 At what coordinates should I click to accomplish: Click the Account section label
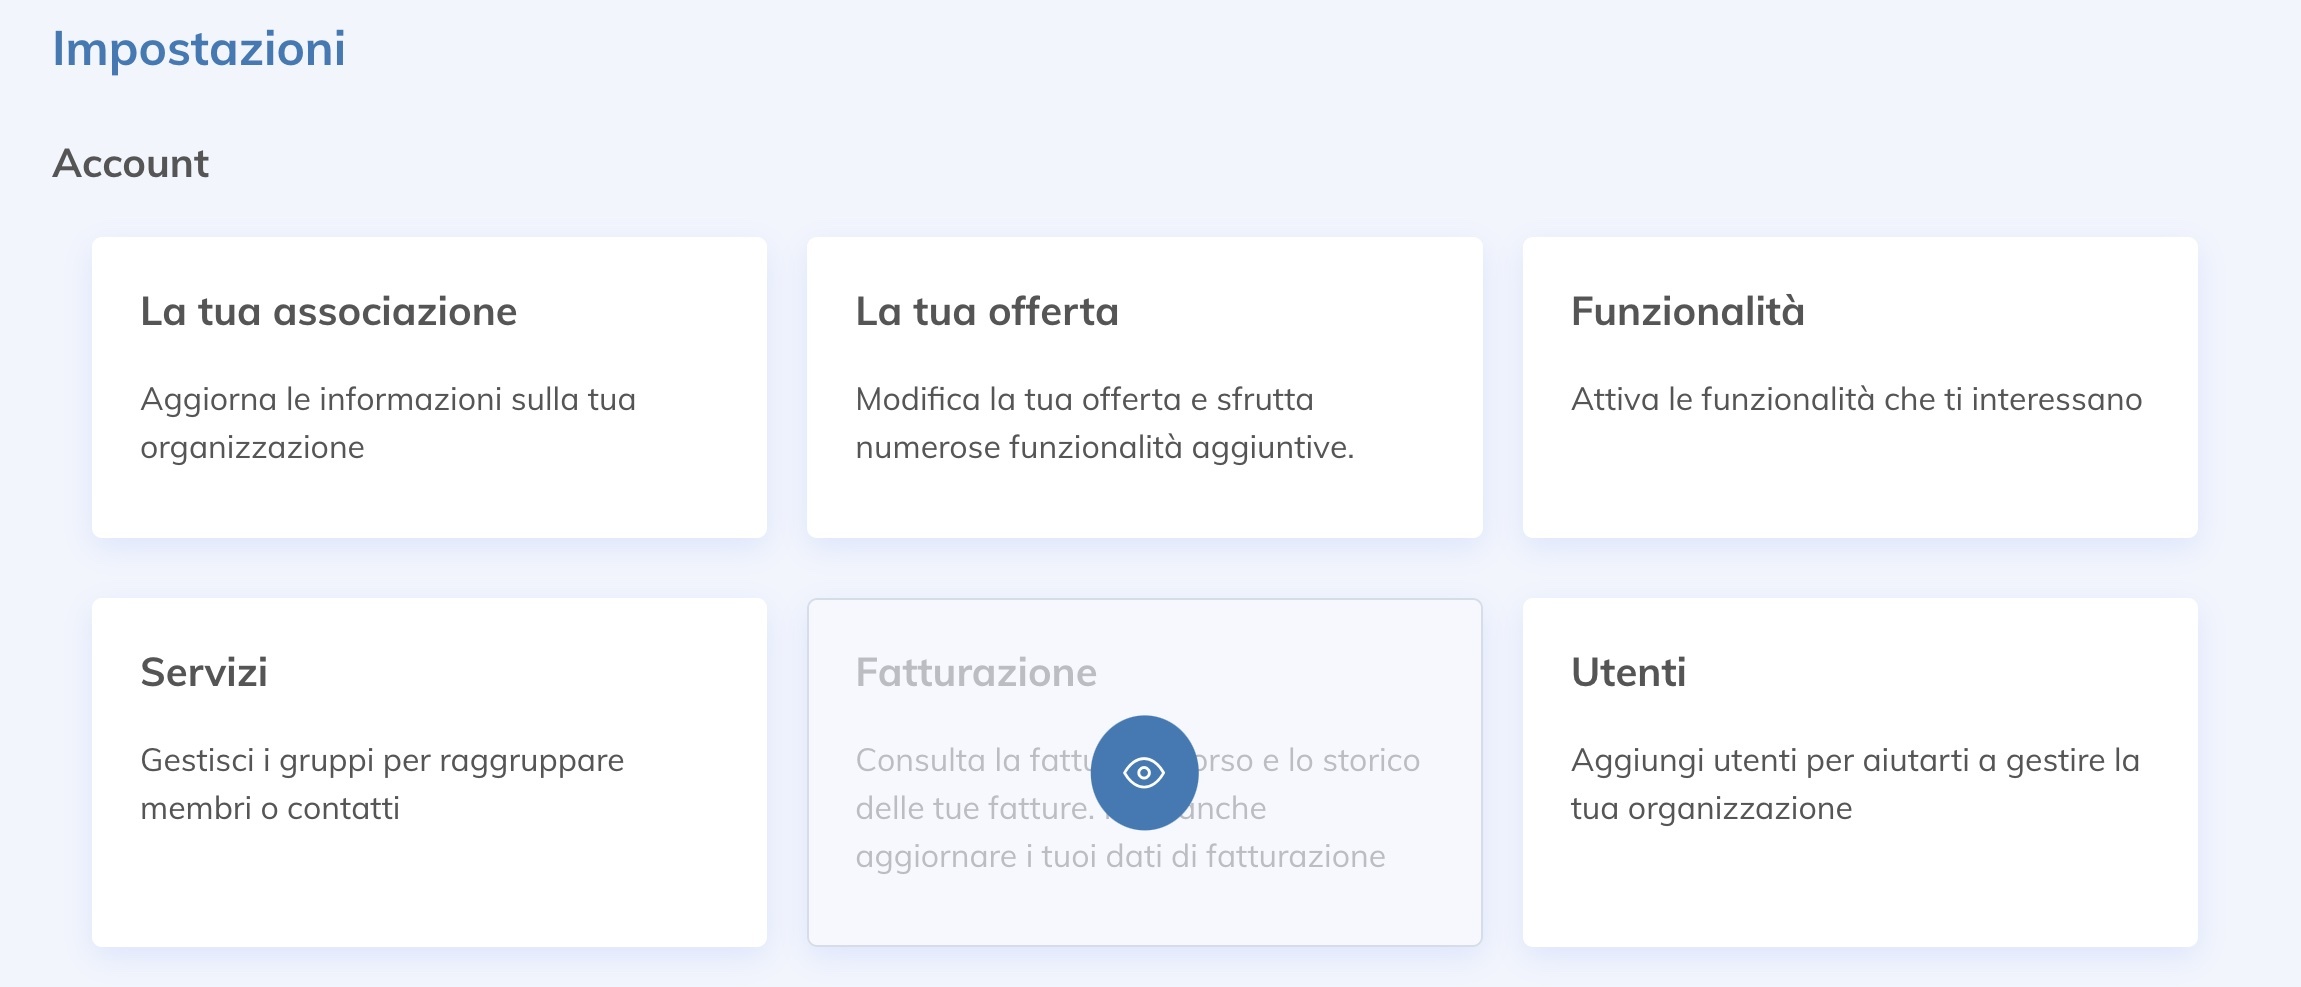click(131, 161)
